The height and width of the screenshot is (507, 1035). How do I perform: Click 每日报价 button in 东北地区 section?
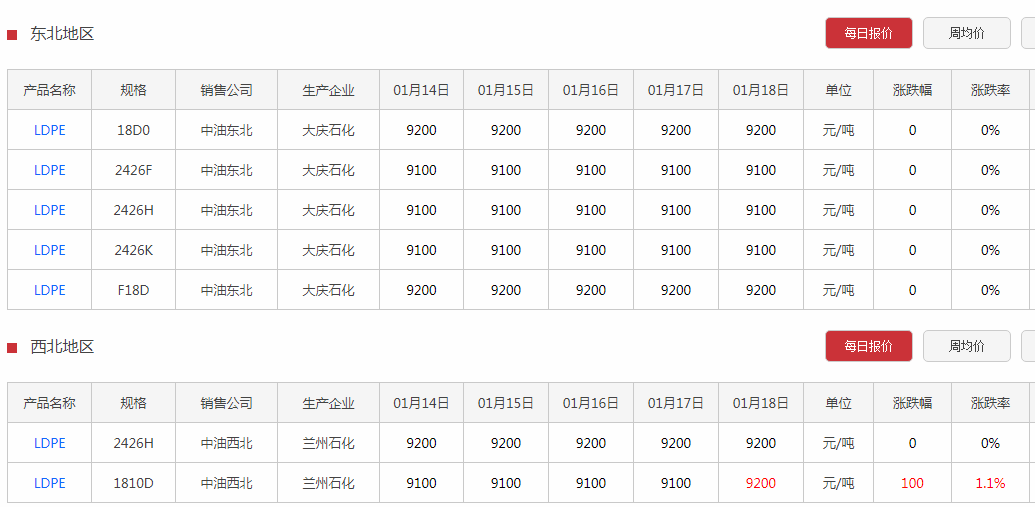click(869, 33)
